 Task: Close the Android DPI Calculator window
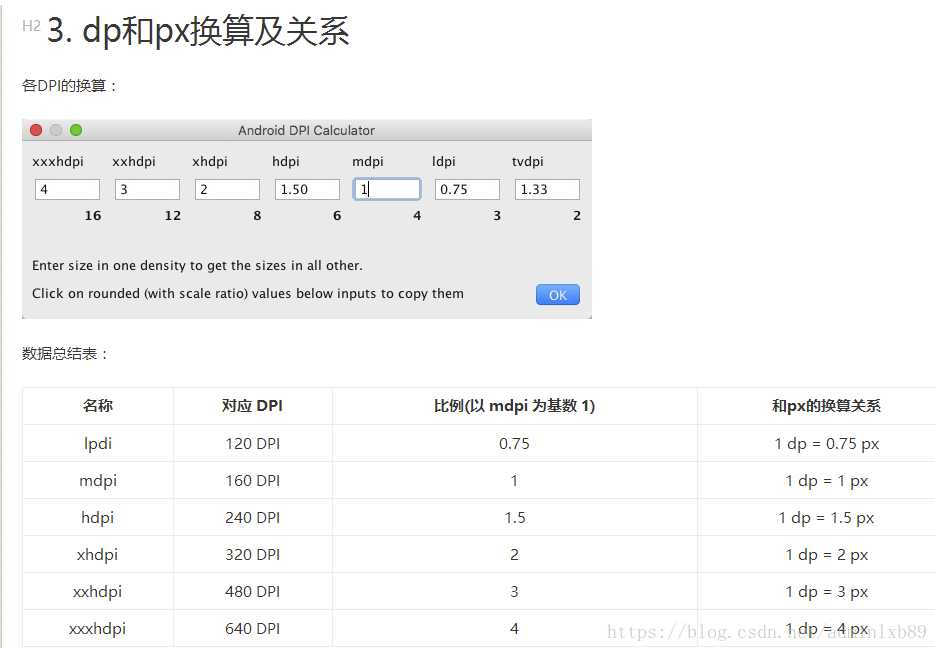[x=36, y=130]
